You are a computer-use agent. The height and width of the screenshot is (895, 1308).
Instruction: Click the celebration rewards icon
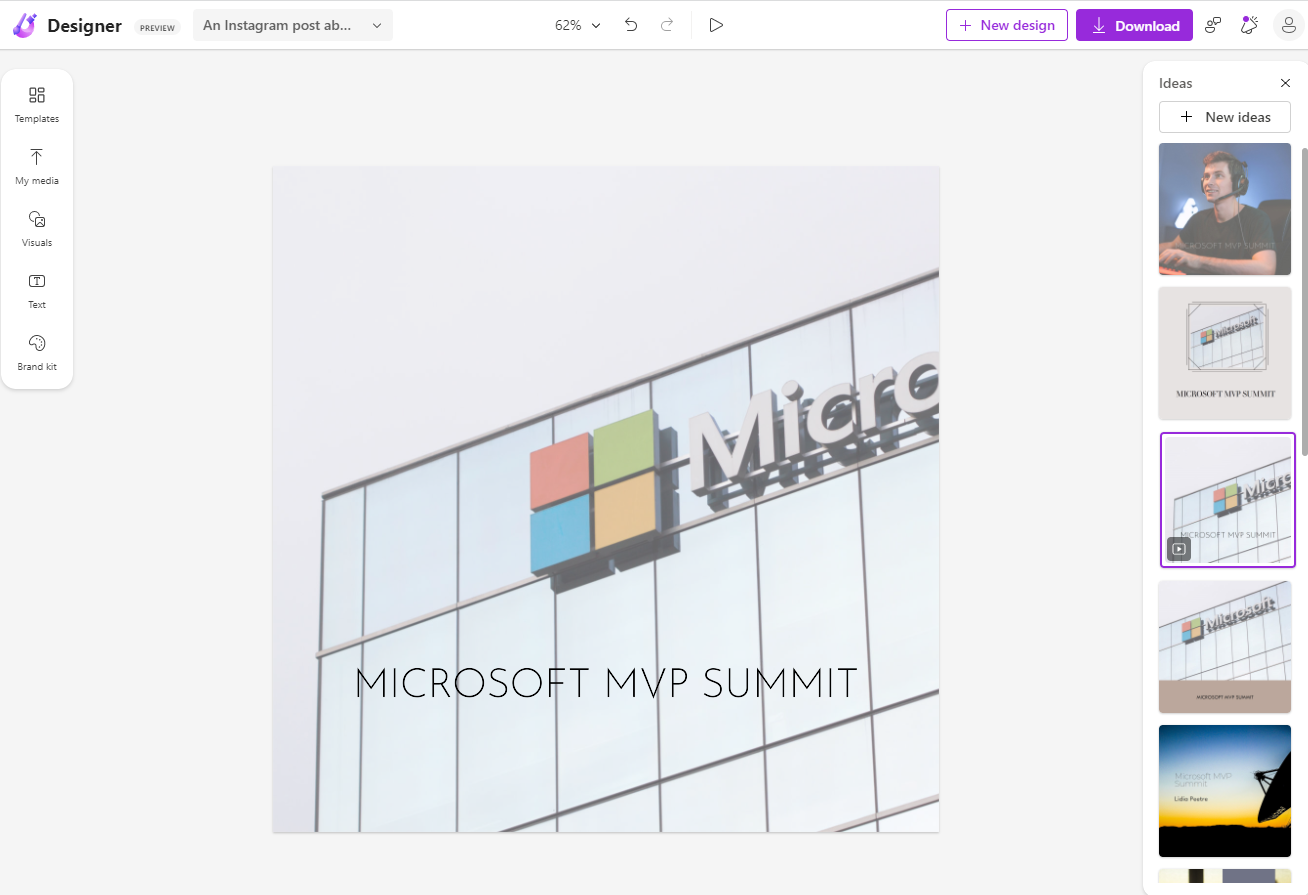coord(1249,25)
